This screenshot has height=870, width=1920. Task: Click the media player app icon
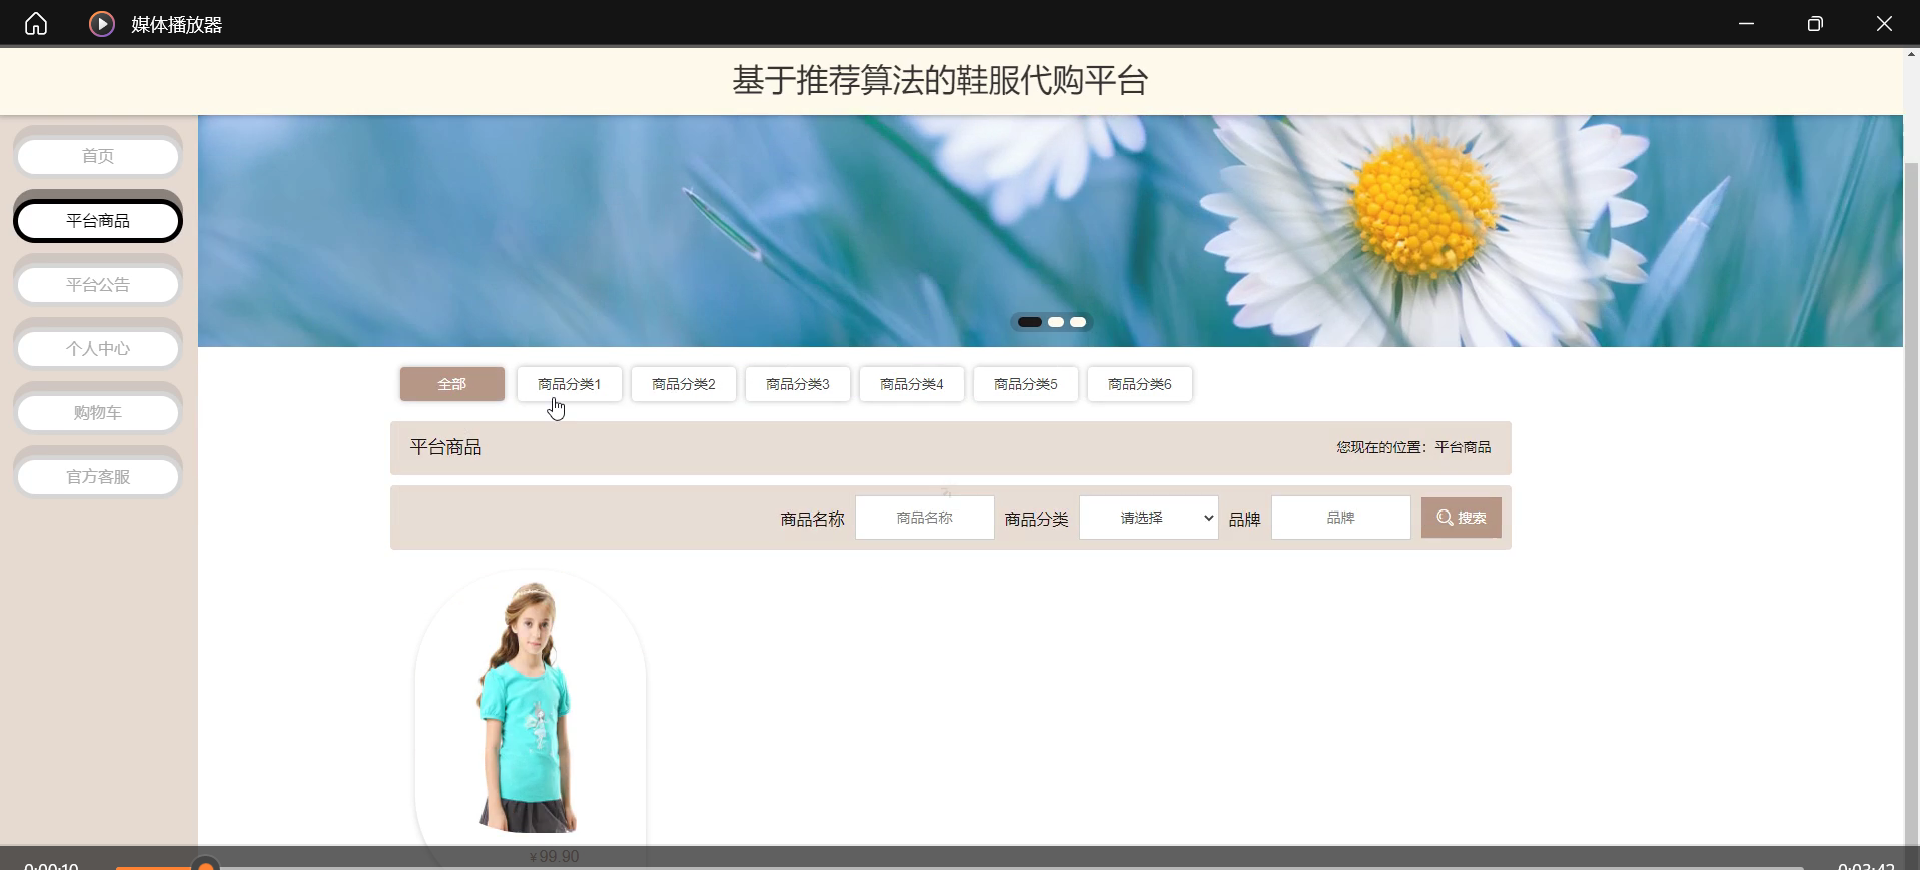pyautogui.click(x=101, y=23)
